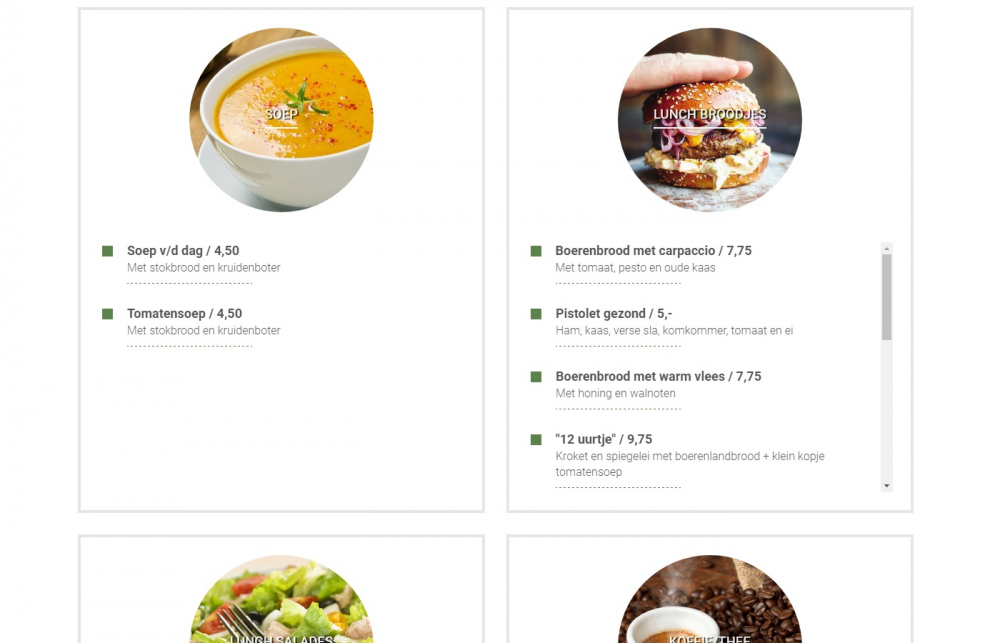The width and height of the screenshot is (1000, 643).
Task: Open the Koffie/Thee coffee beans image
Action: (x=710, y=599)
